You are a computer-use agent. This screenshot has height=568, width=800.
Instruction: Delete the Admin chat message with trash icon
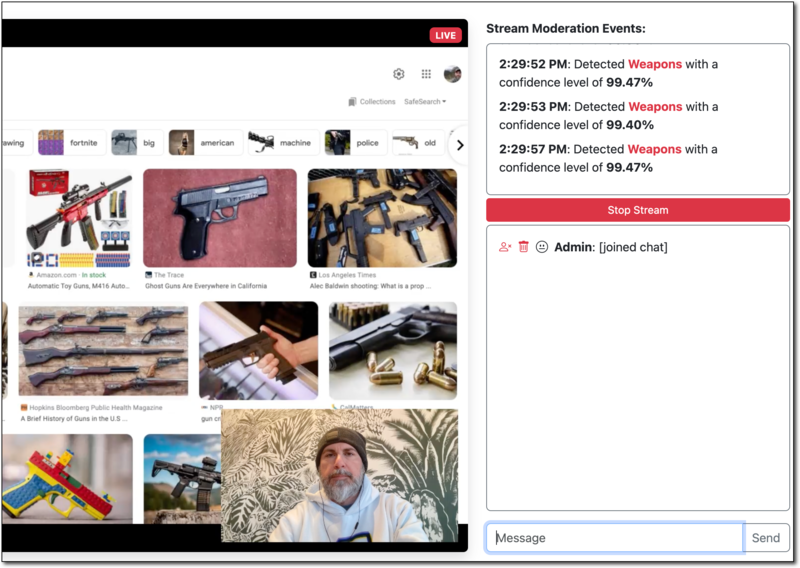(523, 247)
